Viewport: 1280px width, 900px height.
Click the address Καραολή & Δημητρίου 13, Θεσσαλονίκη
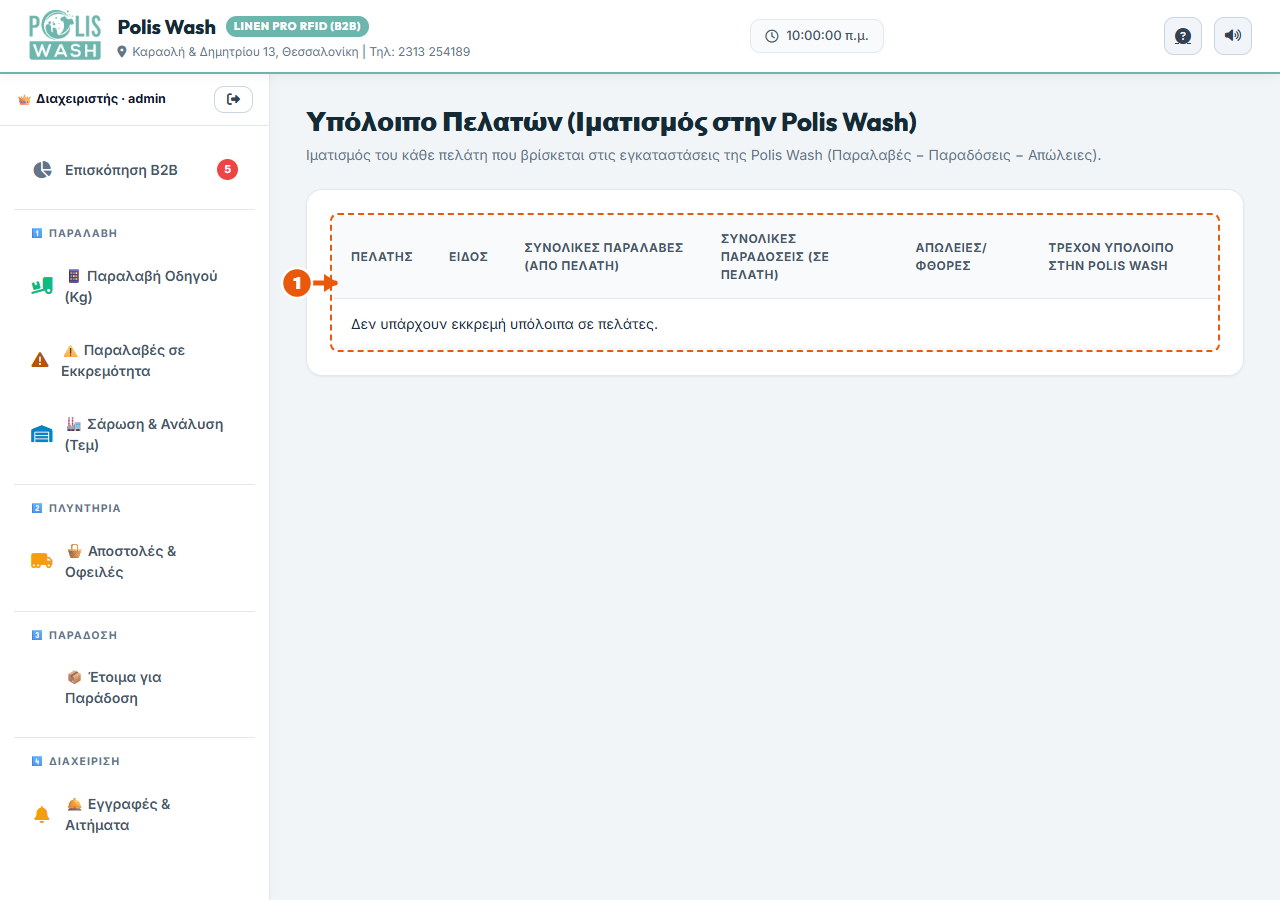click(x=245, y=52)
